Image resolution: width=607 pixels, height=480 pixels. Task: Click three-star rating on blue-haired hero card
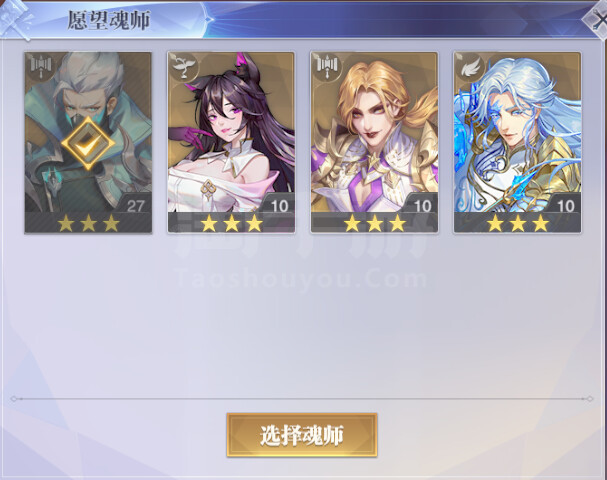(x=518, y=223)
